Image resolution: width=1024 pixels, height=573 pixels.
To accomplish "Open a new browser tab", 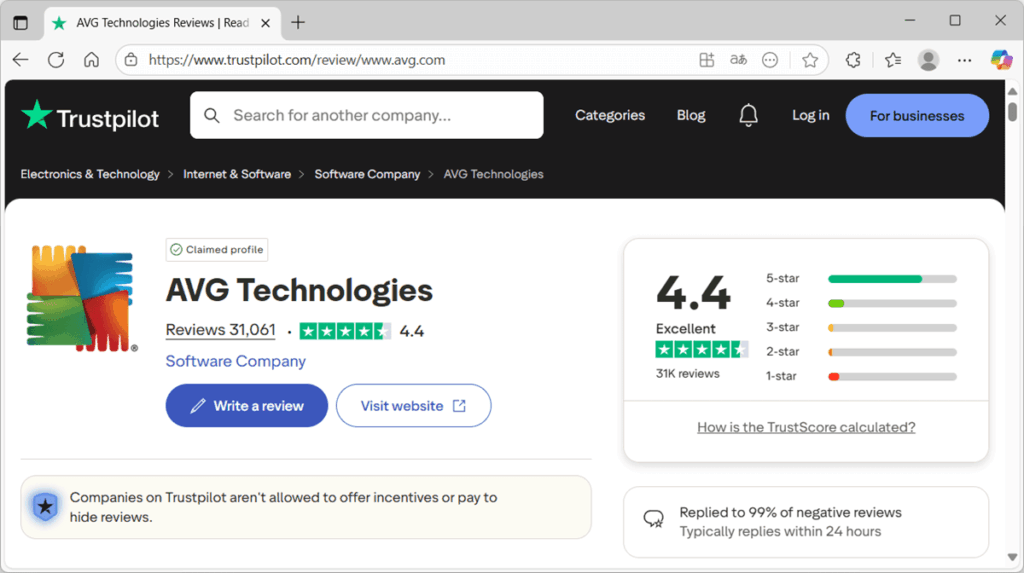I will pos(298,22).
